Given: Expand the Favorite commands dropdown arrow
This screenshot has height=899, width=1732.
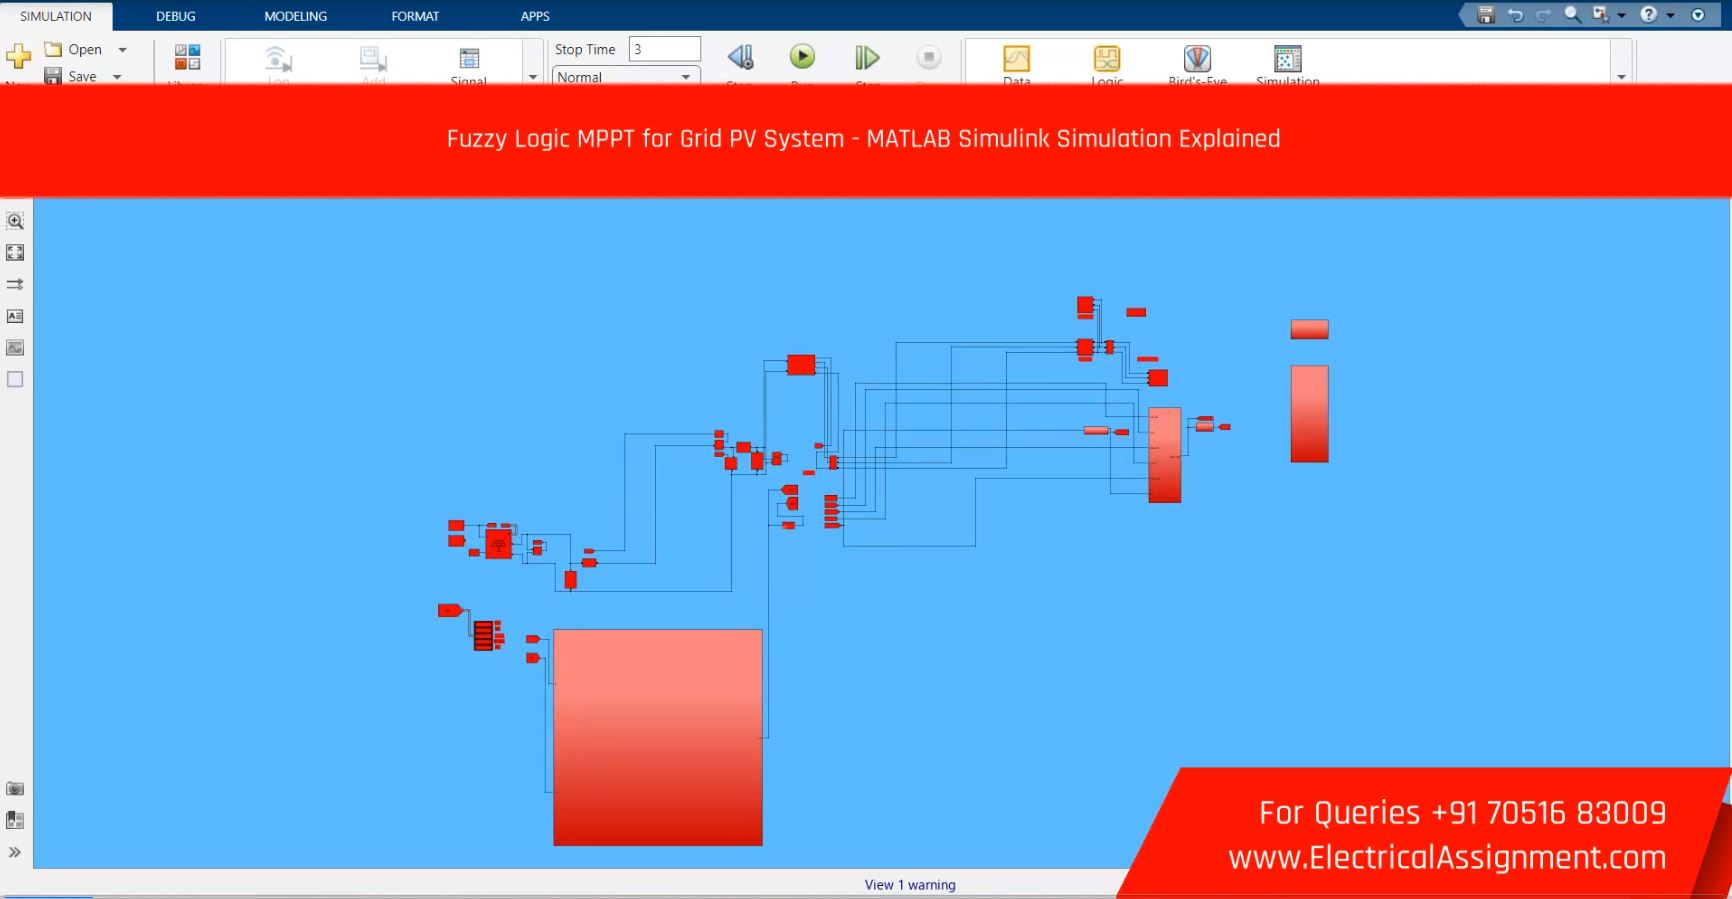Looking at the screenshot, I should tap(1621, 15).
